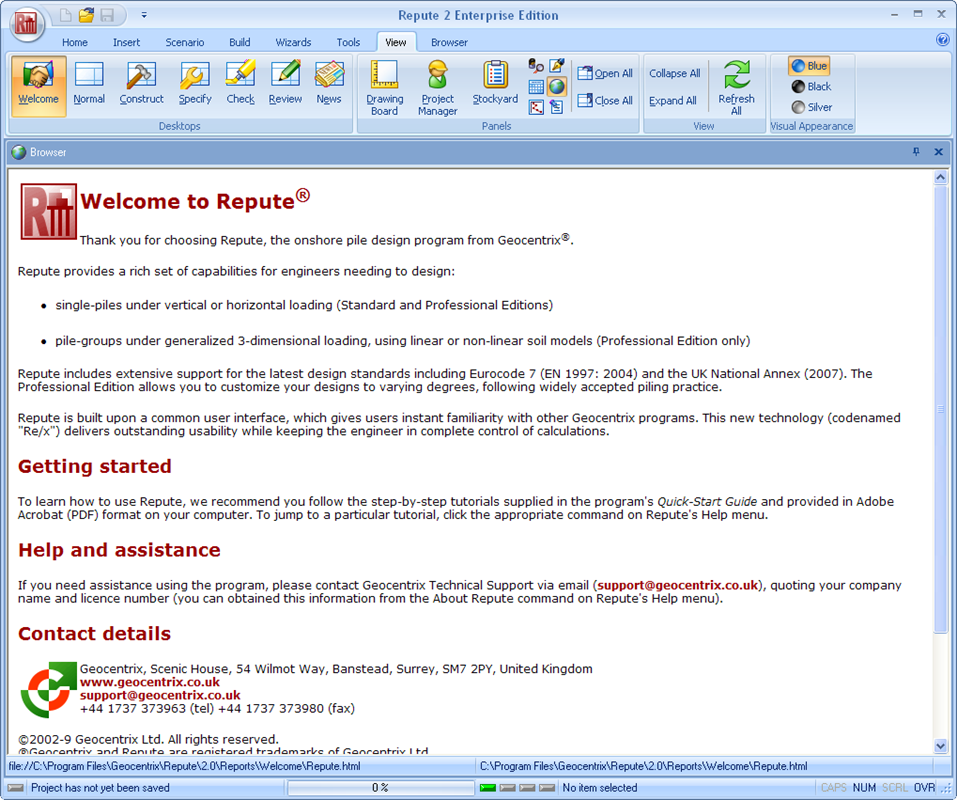Click the 'Project has not yet been saved' status text
Viewport: 957px width, 800px height.
[100, 788]
